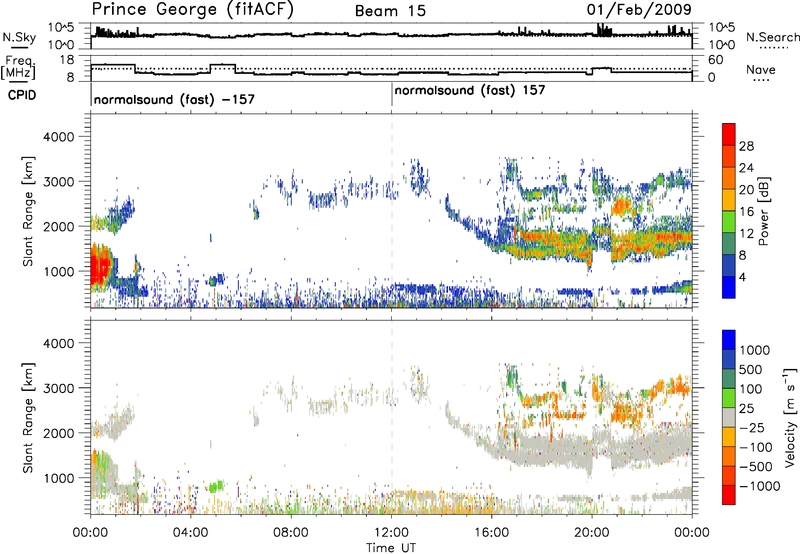800x554 pixels.
Task: Click the '04:00' time axis tick label
Action: [x=191, y=533]
